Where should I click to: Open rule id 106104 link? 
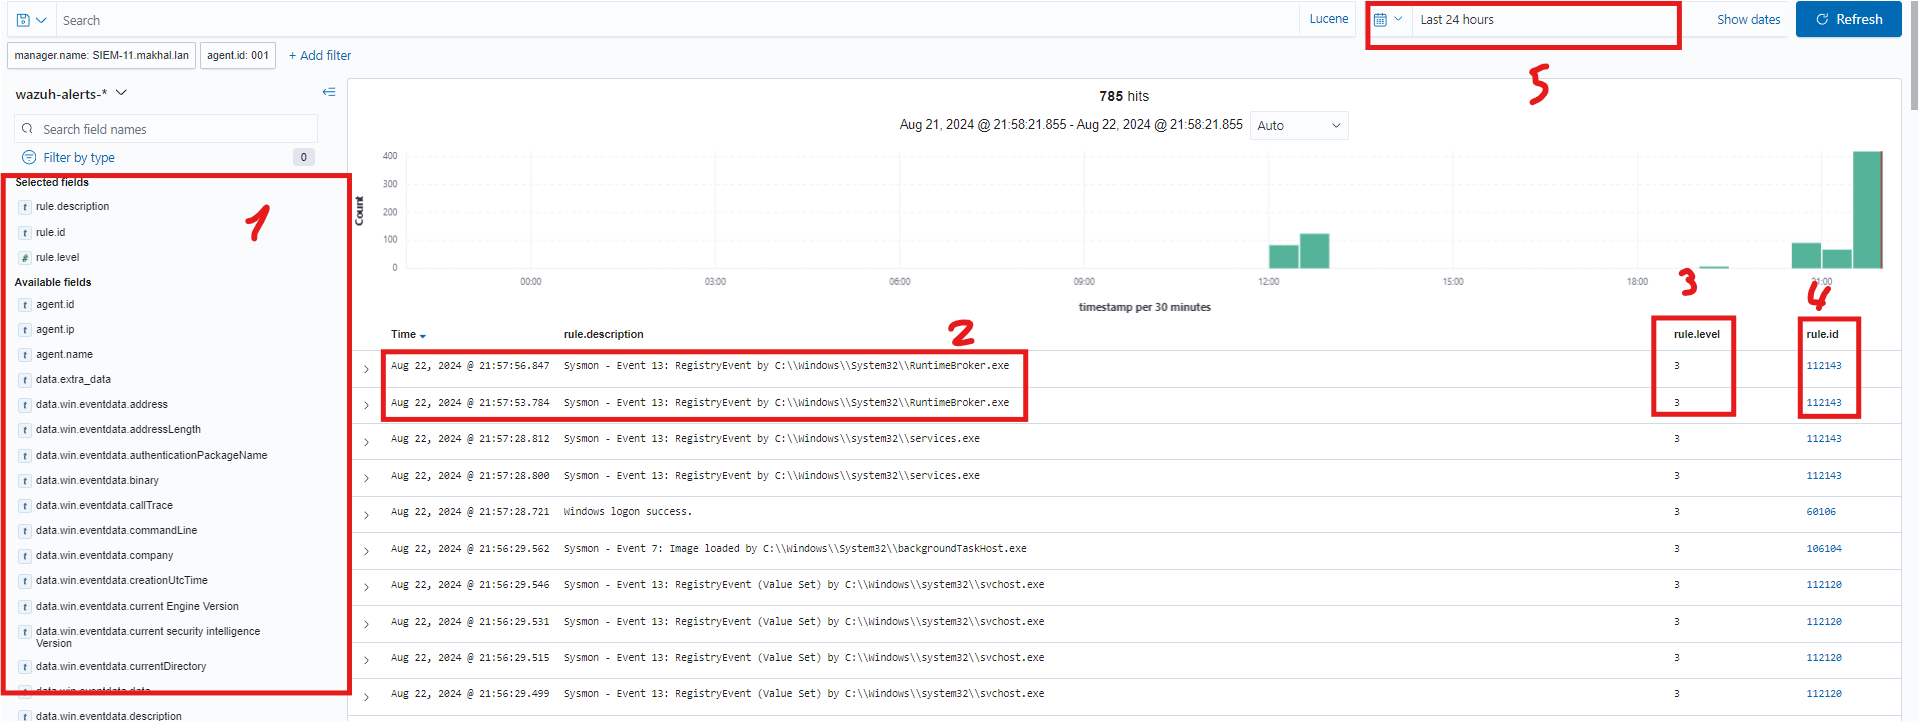(x=1824, y=549)
